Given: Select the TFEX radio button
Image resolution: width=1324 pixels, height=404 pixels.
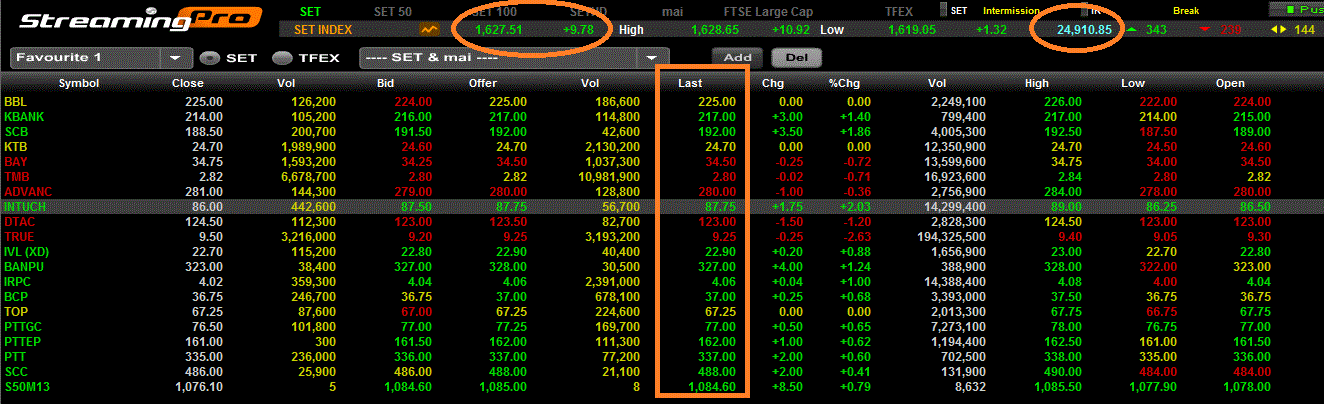Looking at the screenshot, I should click(x=283, y=58).
